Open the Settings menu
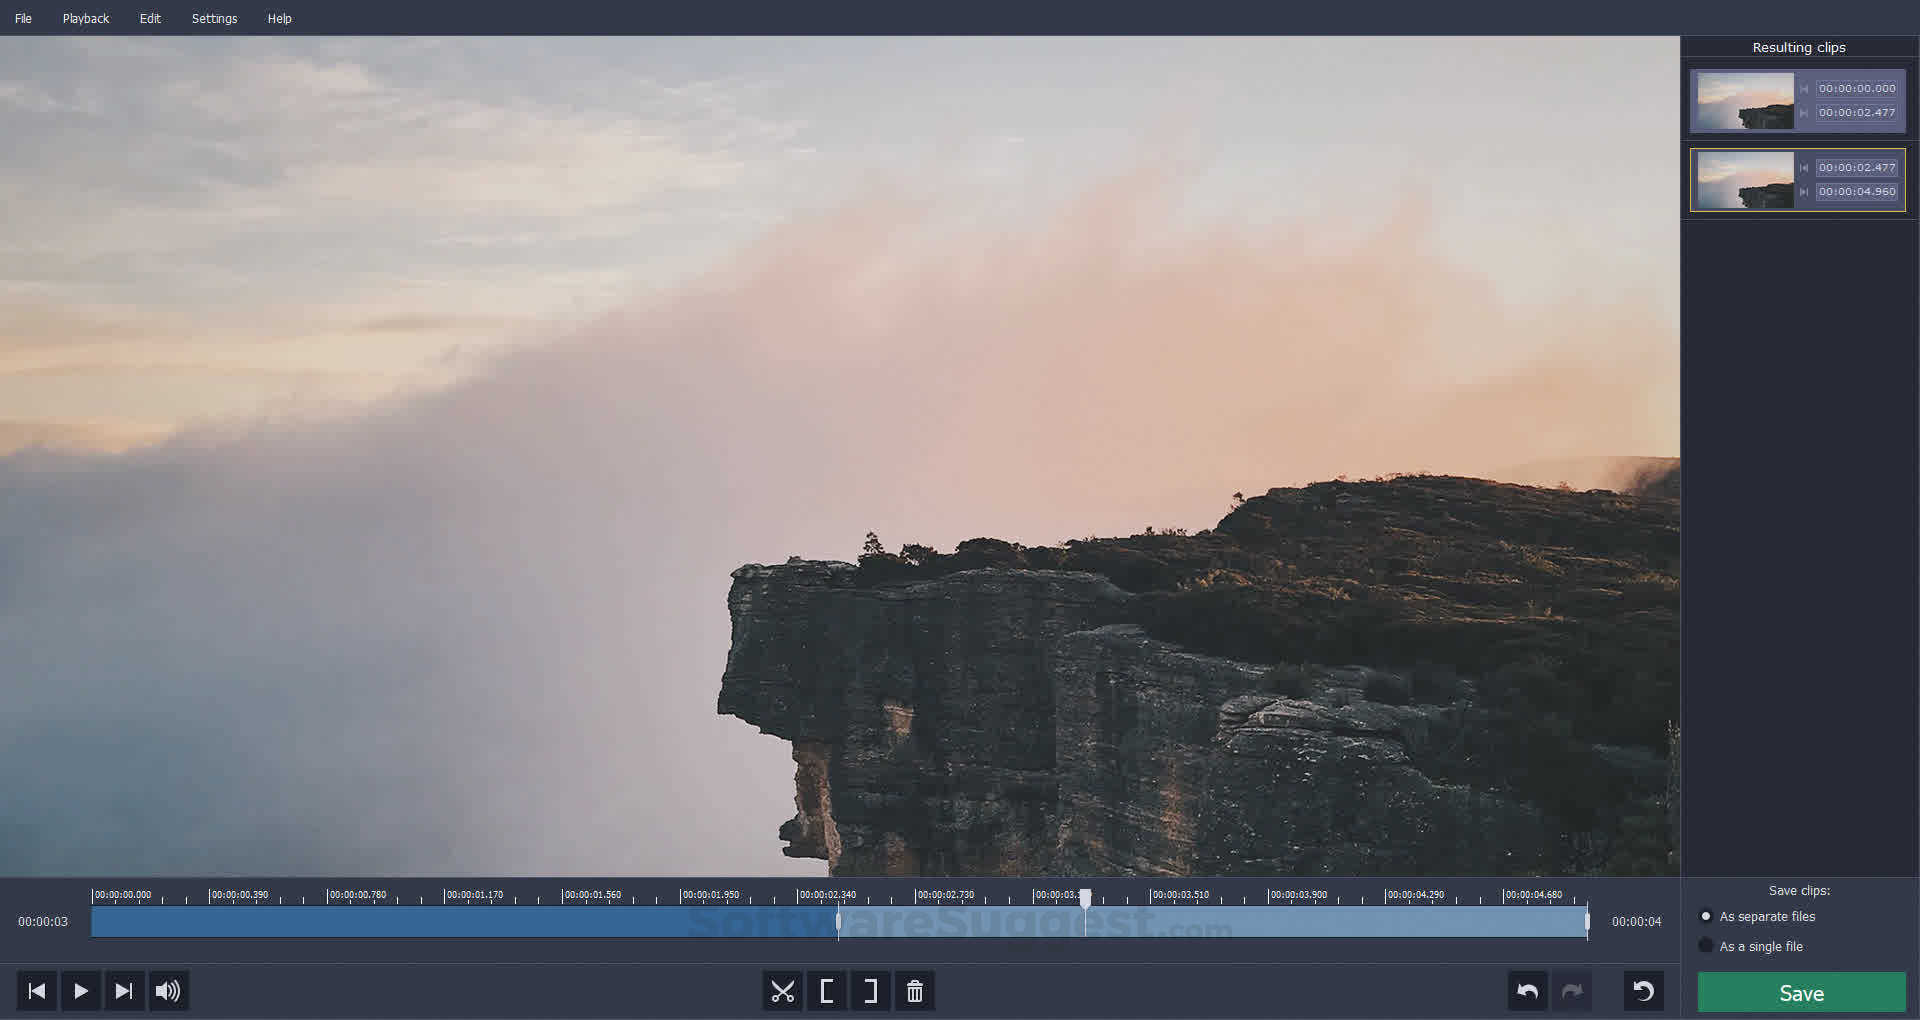 tap(214, 18)
